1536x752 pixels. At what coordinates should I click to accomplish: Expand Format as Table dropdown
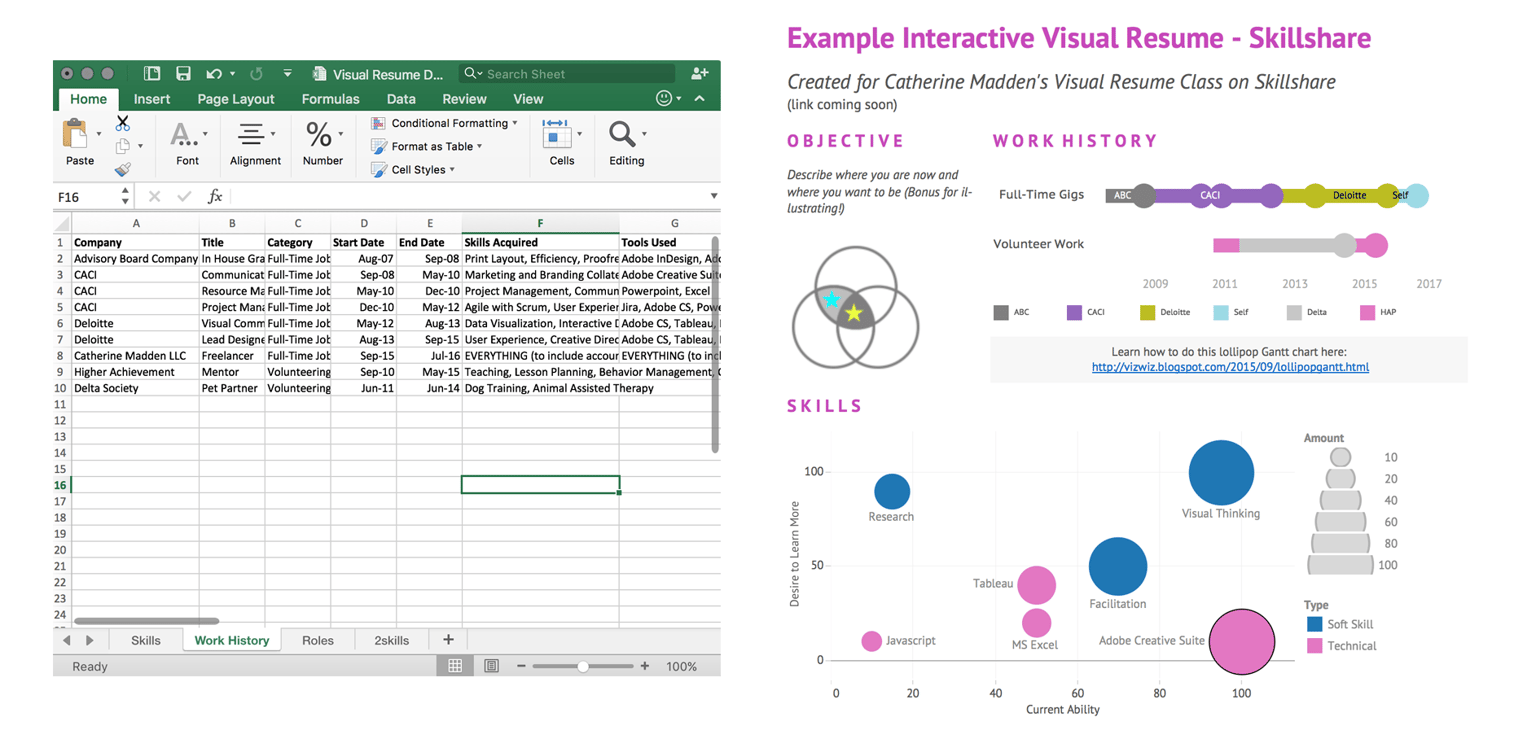(x=480, y=146)
